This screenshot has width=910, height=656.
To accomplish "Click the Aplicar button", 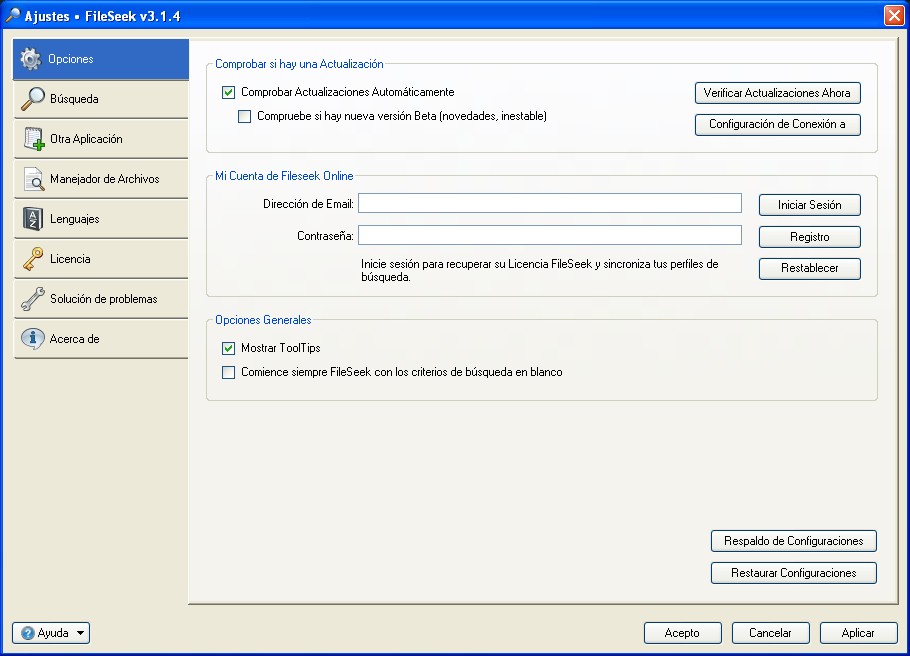I will coord(858,633).
